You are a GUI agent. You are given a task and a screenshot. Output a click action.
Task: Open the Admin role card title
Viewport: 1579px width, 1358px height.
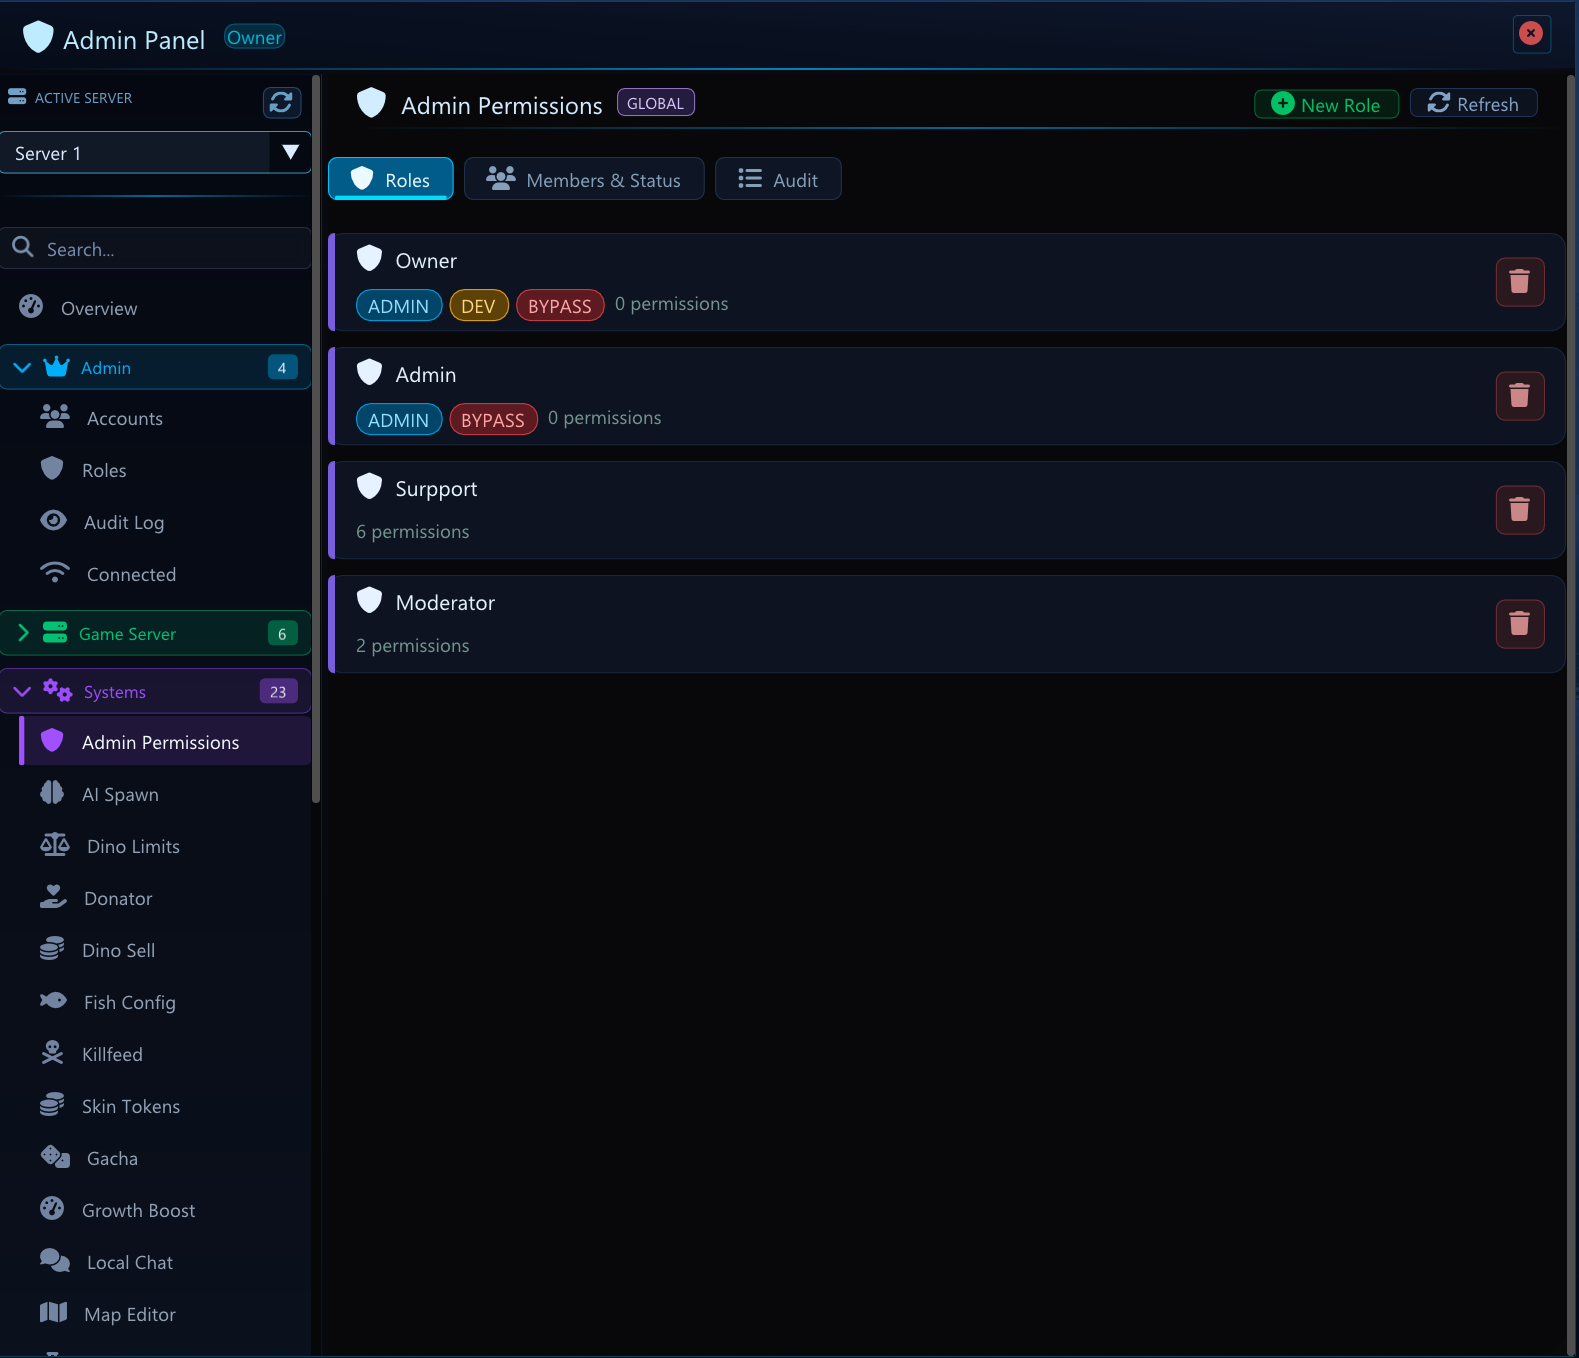[426, 374]
